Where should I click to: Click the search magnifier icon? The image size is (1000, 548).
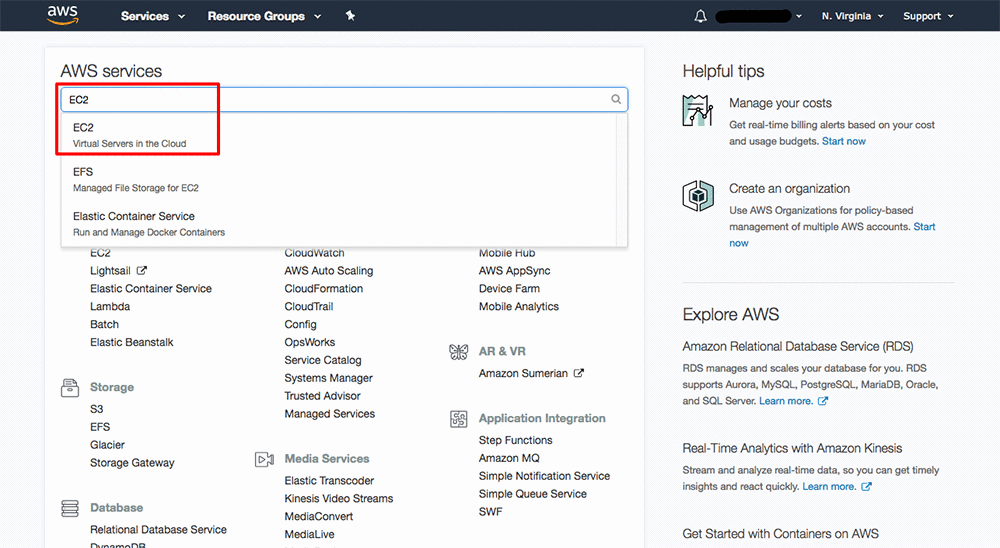coord(616,99)
